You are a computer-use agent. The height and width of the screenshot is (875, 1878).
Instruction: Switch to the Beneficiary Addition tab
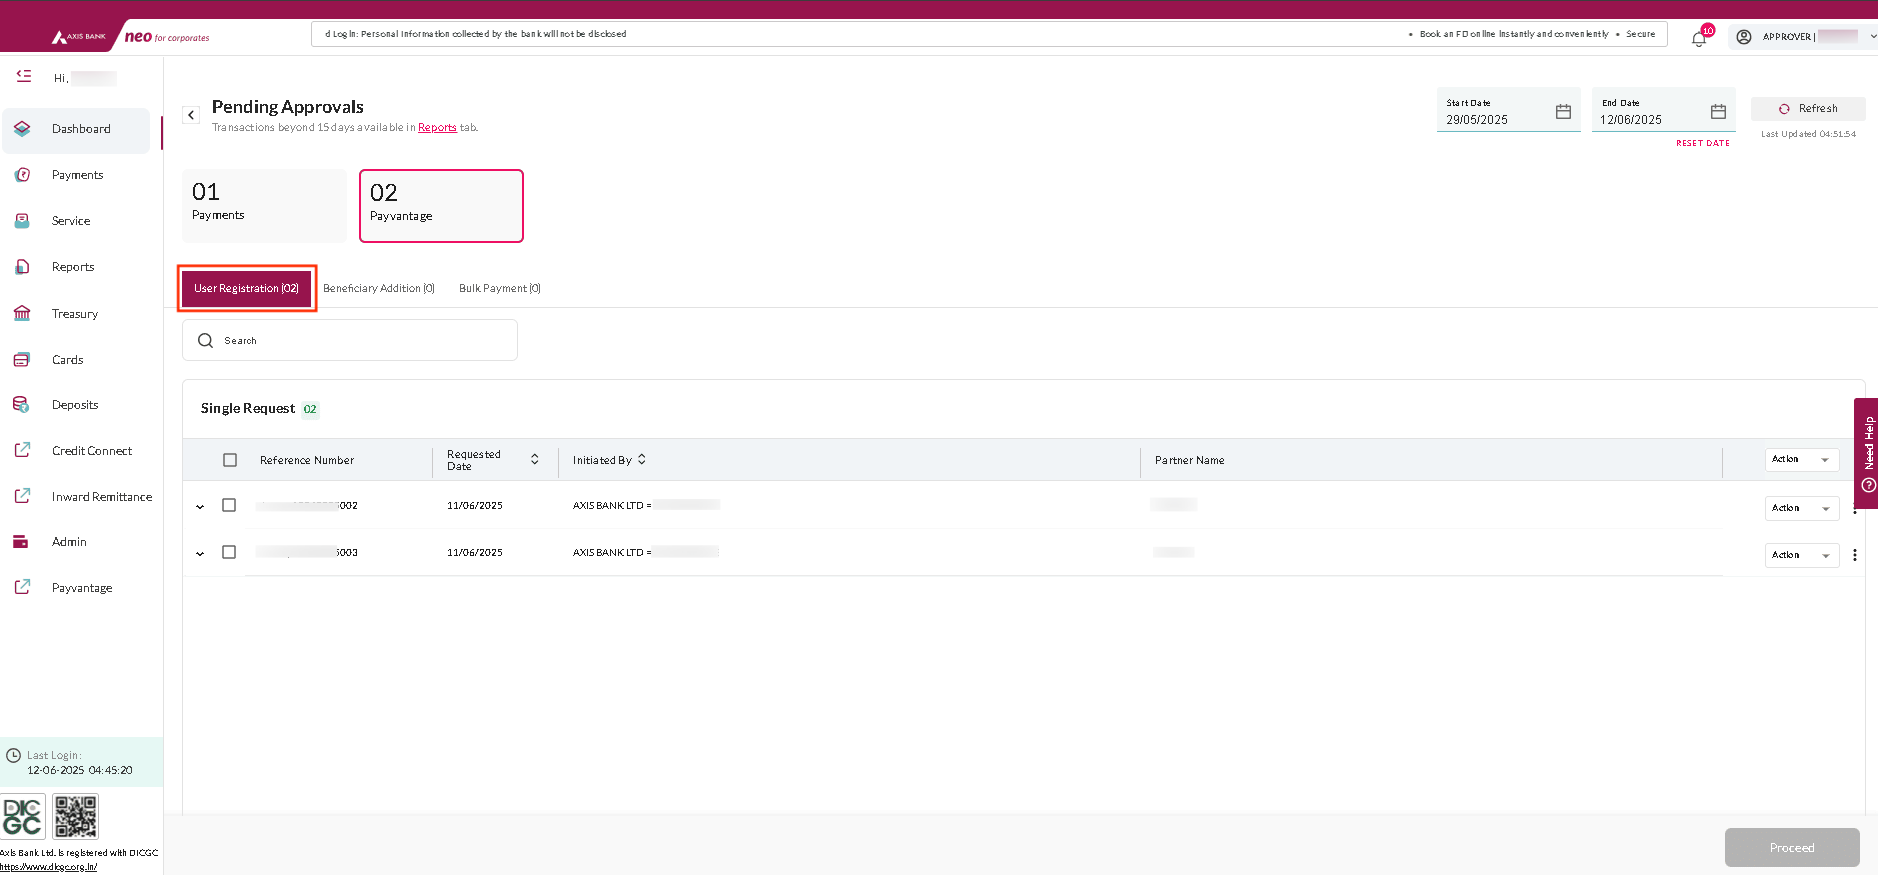(379, 288)
